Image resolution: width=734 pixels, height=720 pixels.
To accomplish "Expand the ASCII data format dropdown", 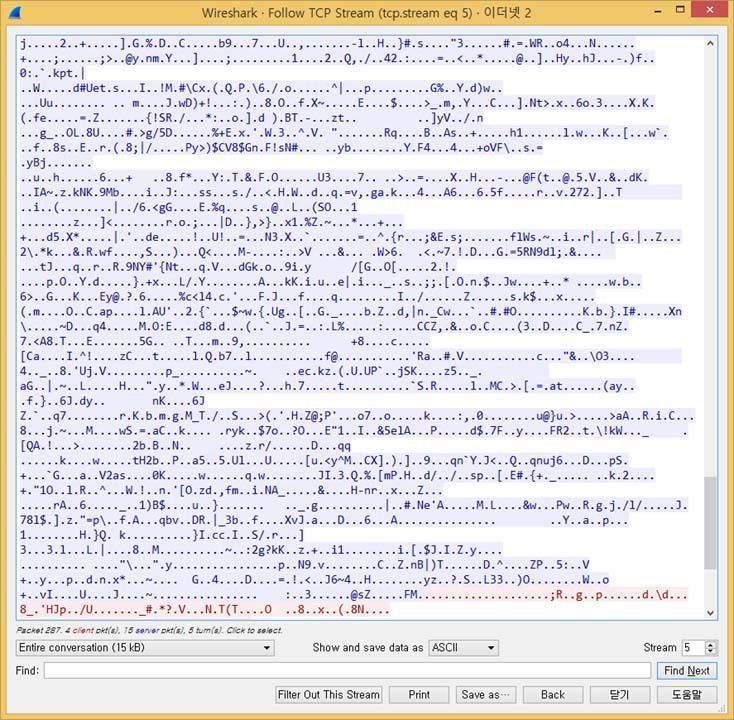I will pyautogui.click(x=463, y=648).
